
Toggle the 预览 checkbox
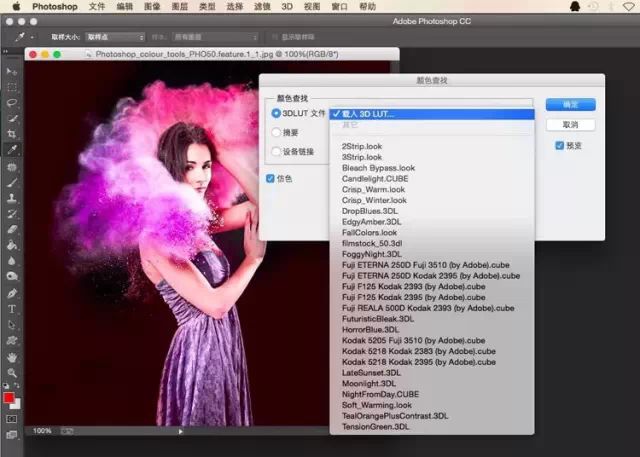click(560, 145)
